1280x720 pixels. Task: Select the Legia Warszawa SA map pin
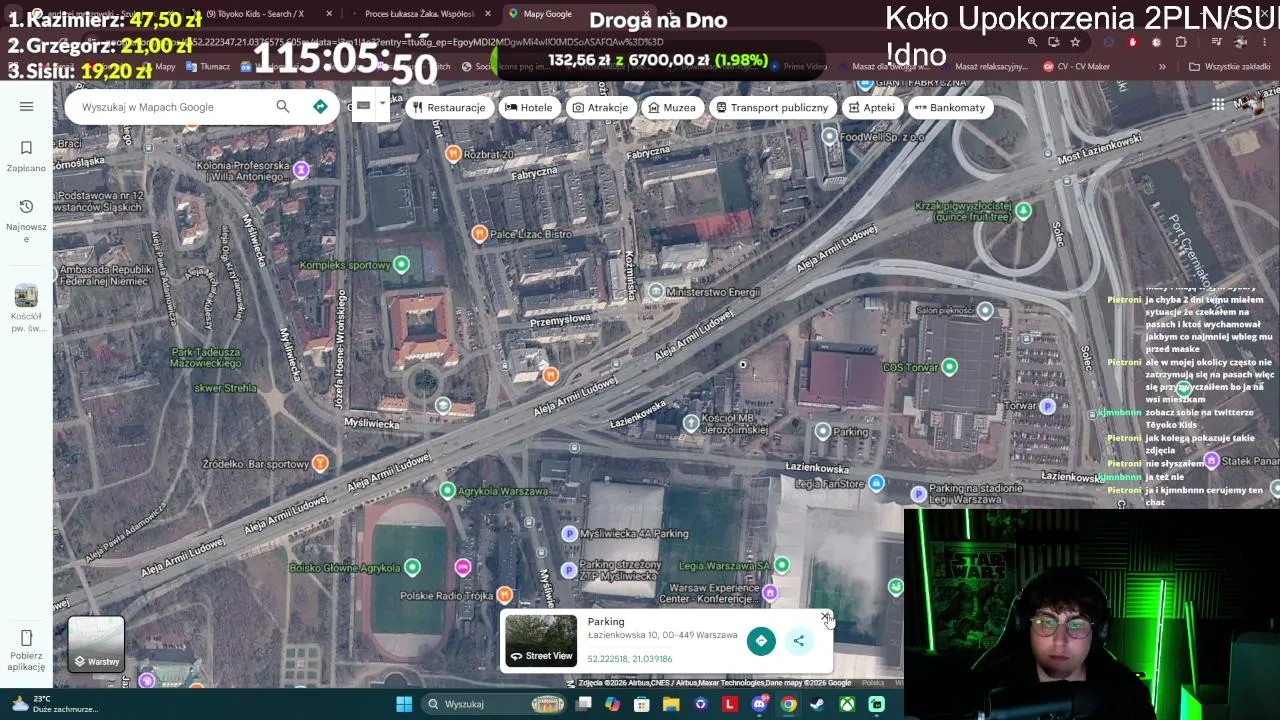[x=782, y=566]
